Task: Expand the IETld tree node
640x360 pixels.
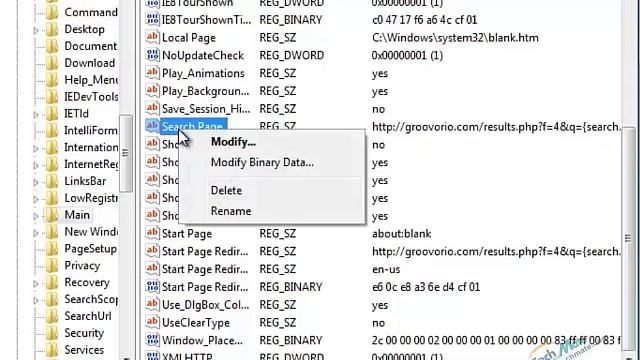Action: [36, 115]
